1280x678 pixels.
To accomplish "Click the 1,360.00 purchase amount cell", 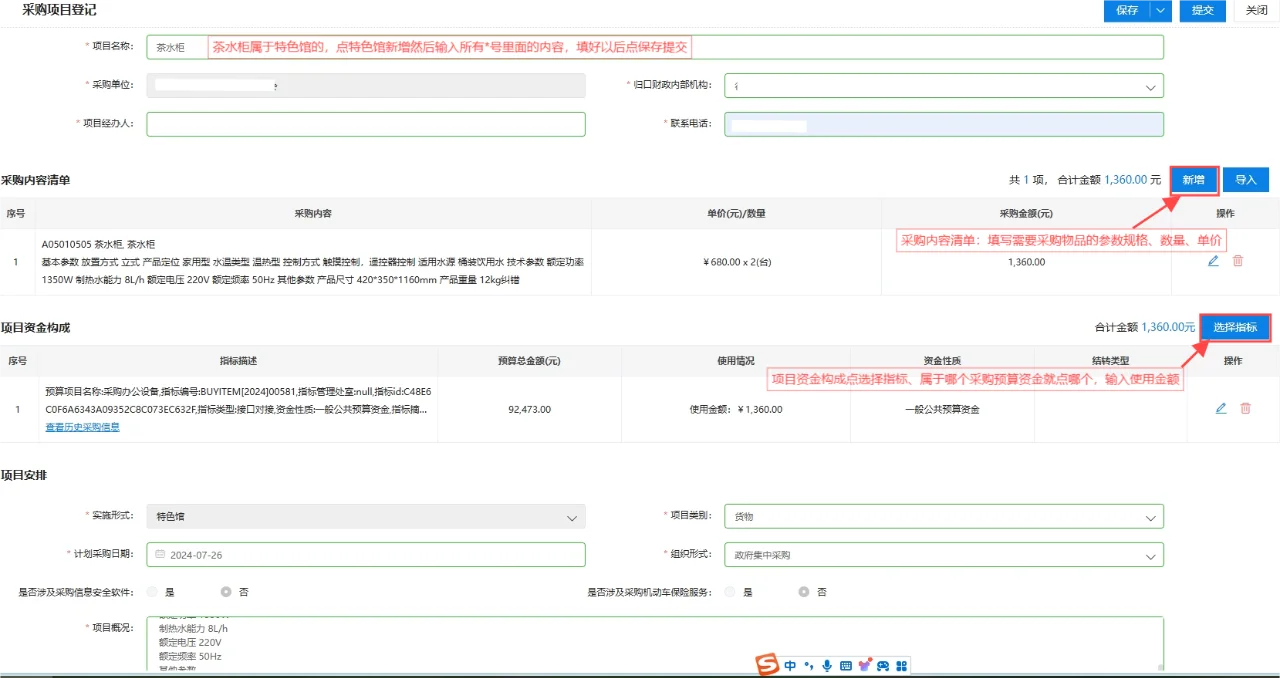I will (x=1027, y=262).
